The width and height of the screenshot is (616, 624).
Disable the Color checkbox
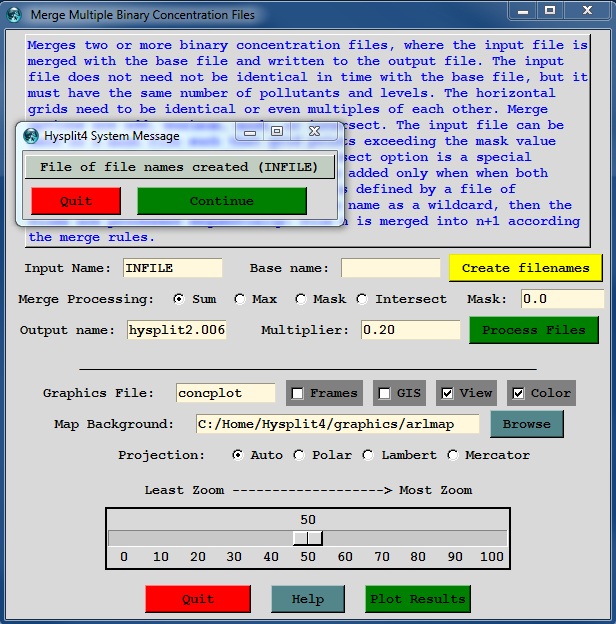(x=518, y=393)
